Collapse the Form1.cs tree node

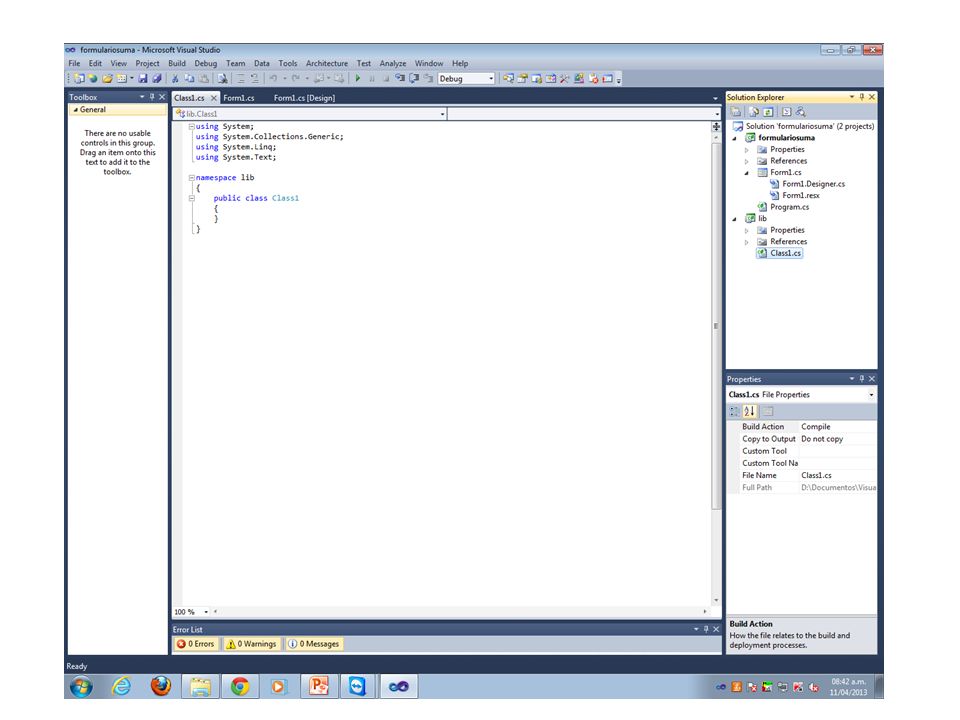click(x=746, y=173)
